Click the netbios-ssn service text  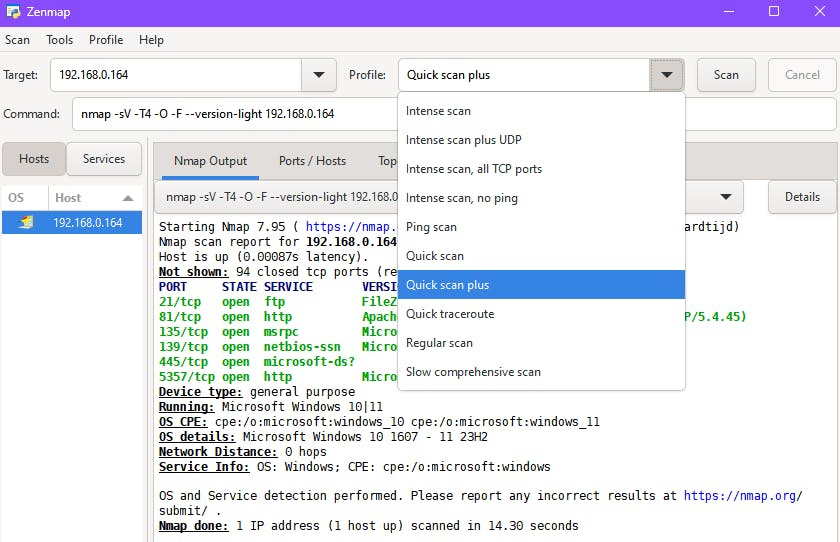(302, 347)
